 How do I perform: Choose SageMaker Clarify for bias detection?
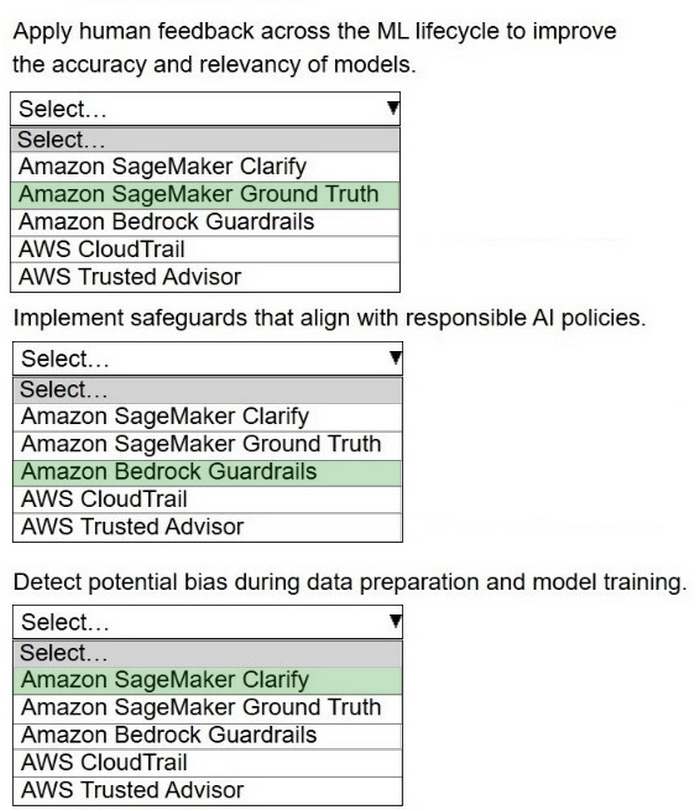click(165, 680)
